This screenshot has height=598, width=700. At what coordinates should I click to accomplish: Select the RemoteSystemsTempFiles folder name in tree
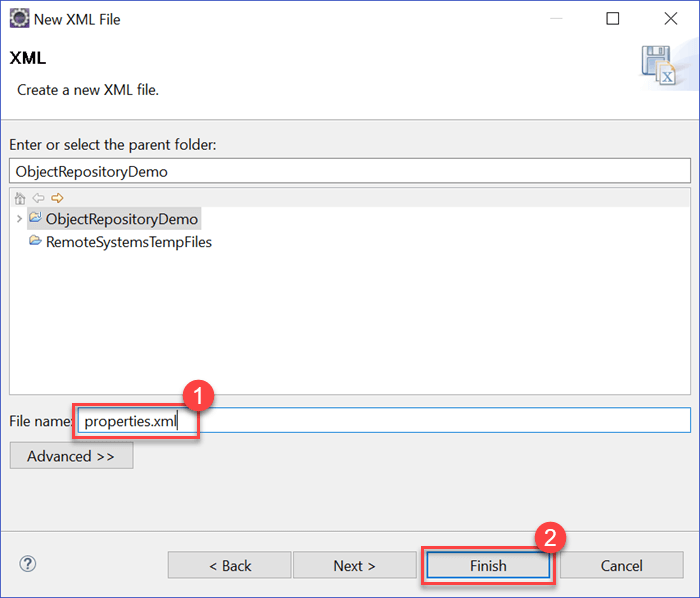[129, 242]
